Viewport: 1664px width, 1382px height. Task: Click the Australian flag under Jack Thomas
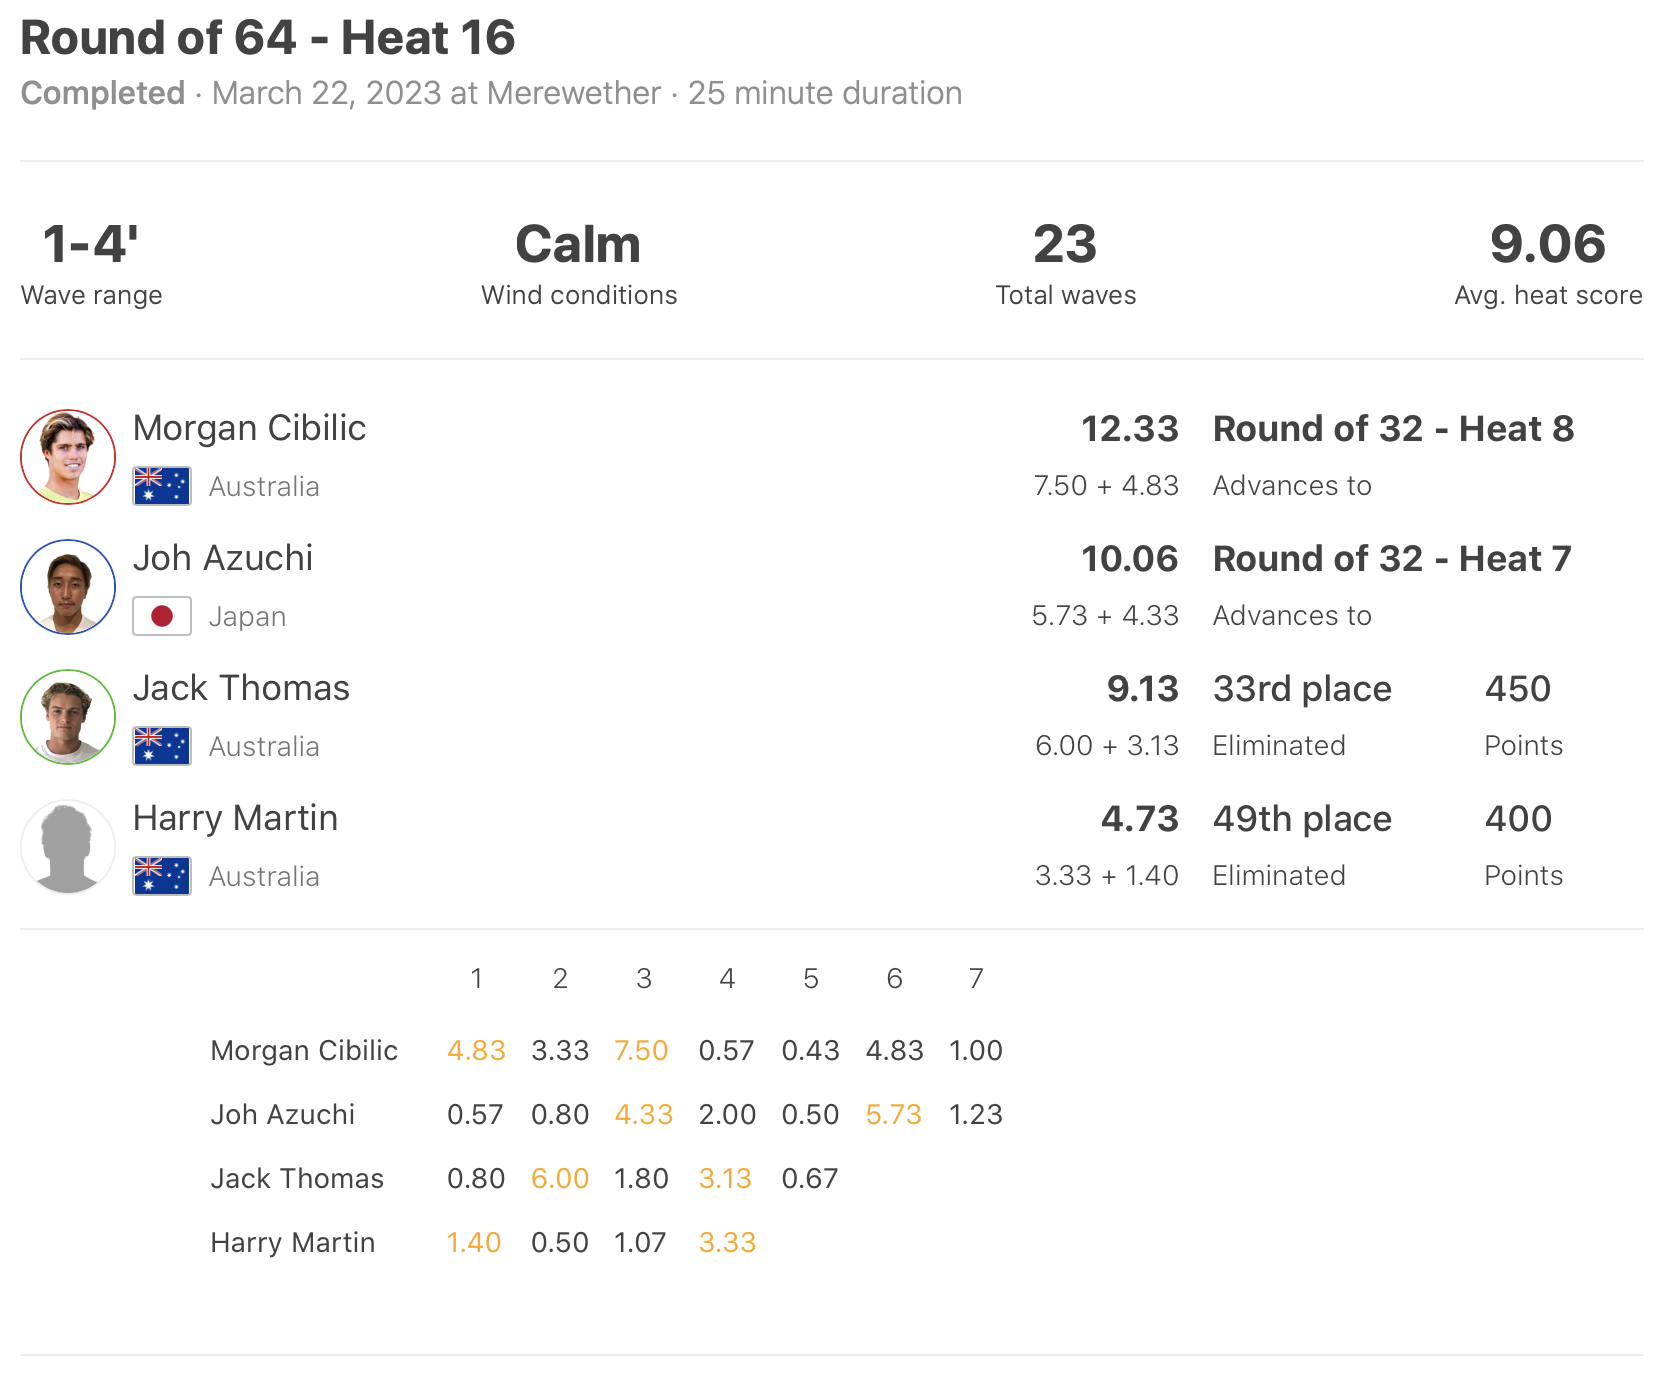click(x=162, y=746)
